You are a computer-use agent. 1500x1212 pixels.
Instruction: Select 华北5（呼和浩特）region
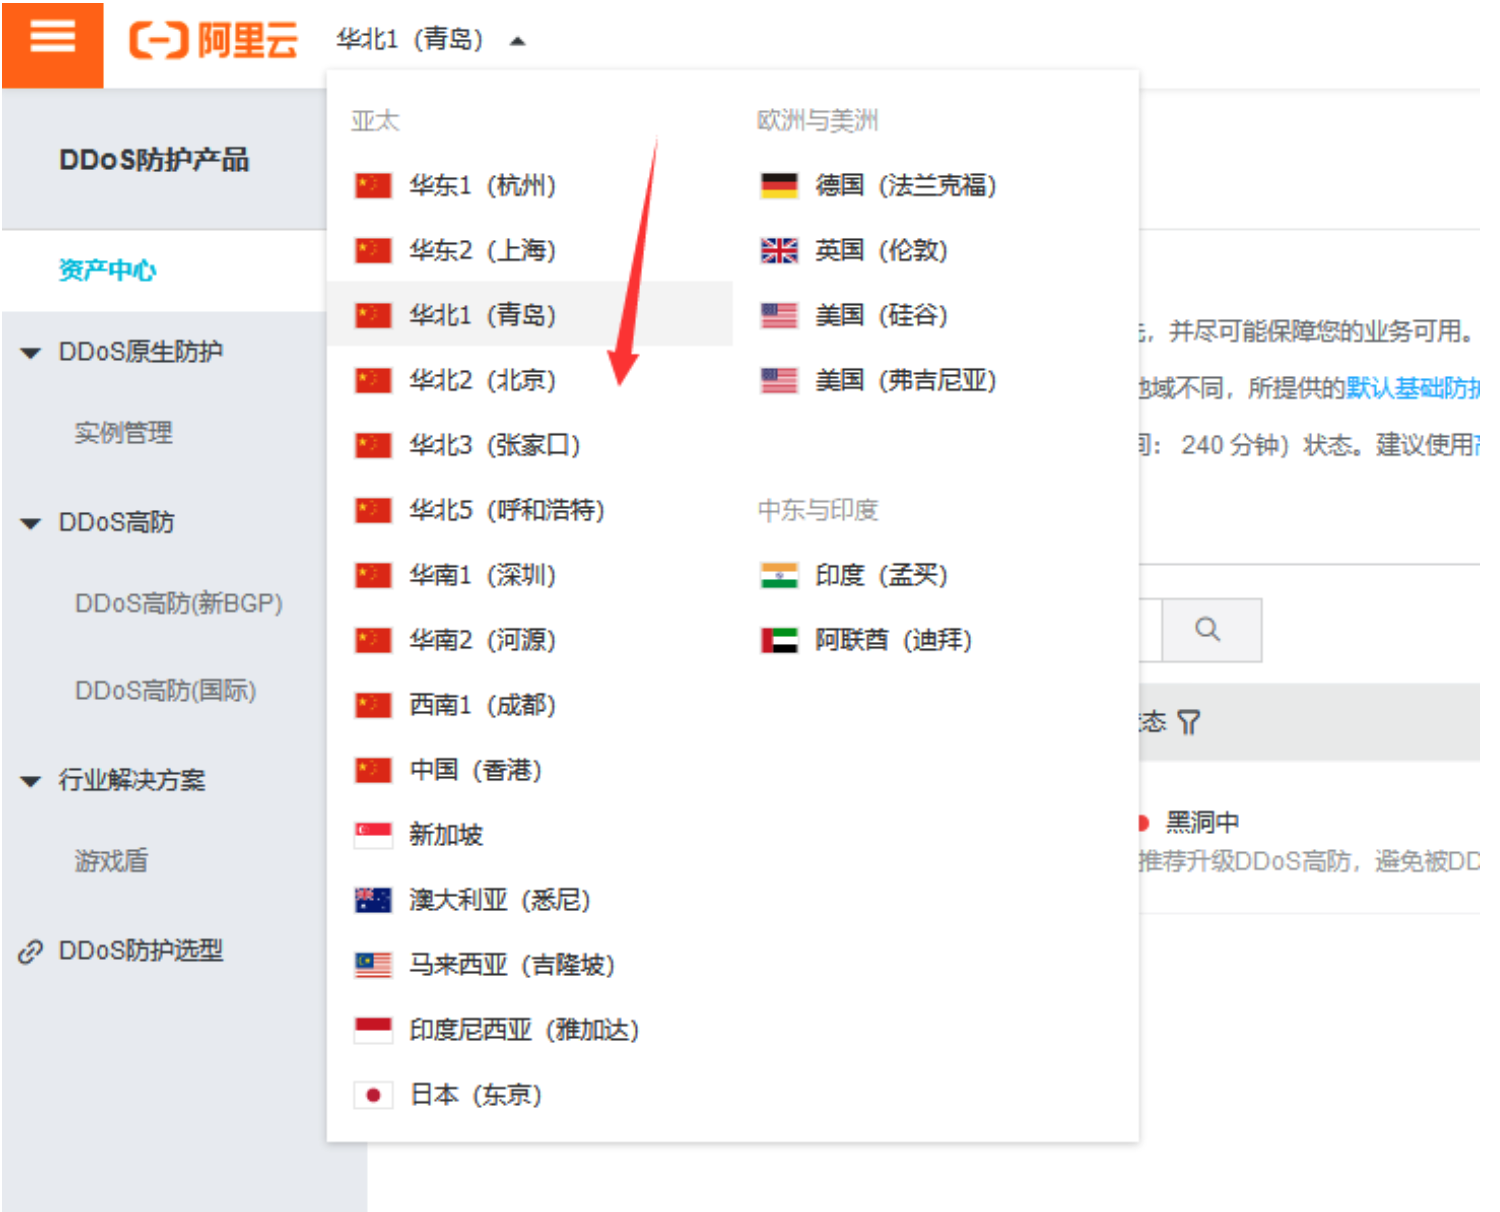pos(529,510)
